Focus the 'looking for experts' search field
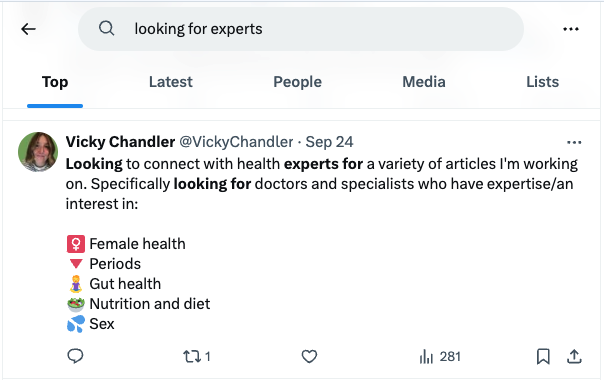The height and width of the screenshot is (380, 604). (x=300, y=29)
